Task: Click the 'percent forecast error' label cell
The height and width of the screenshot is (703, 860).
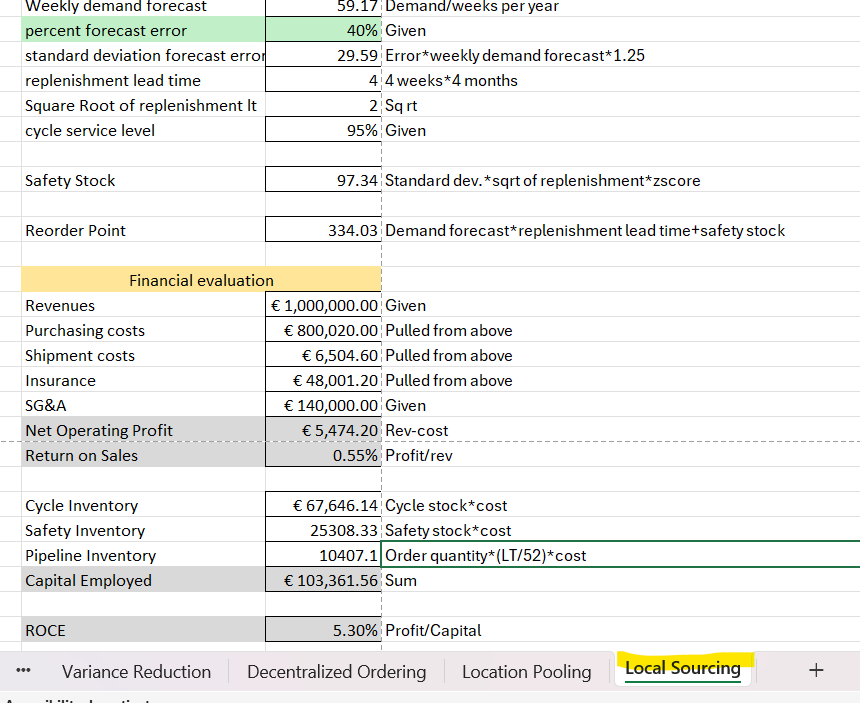Action: [143, 30]
